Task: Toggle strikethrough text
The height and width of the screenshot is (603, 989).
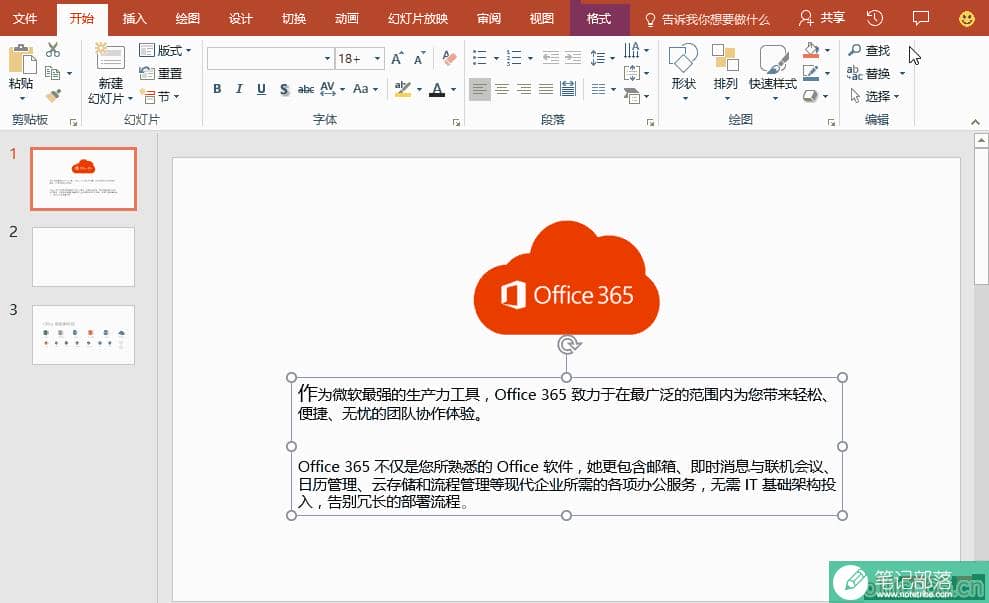Action: click(x=306, y=89)
